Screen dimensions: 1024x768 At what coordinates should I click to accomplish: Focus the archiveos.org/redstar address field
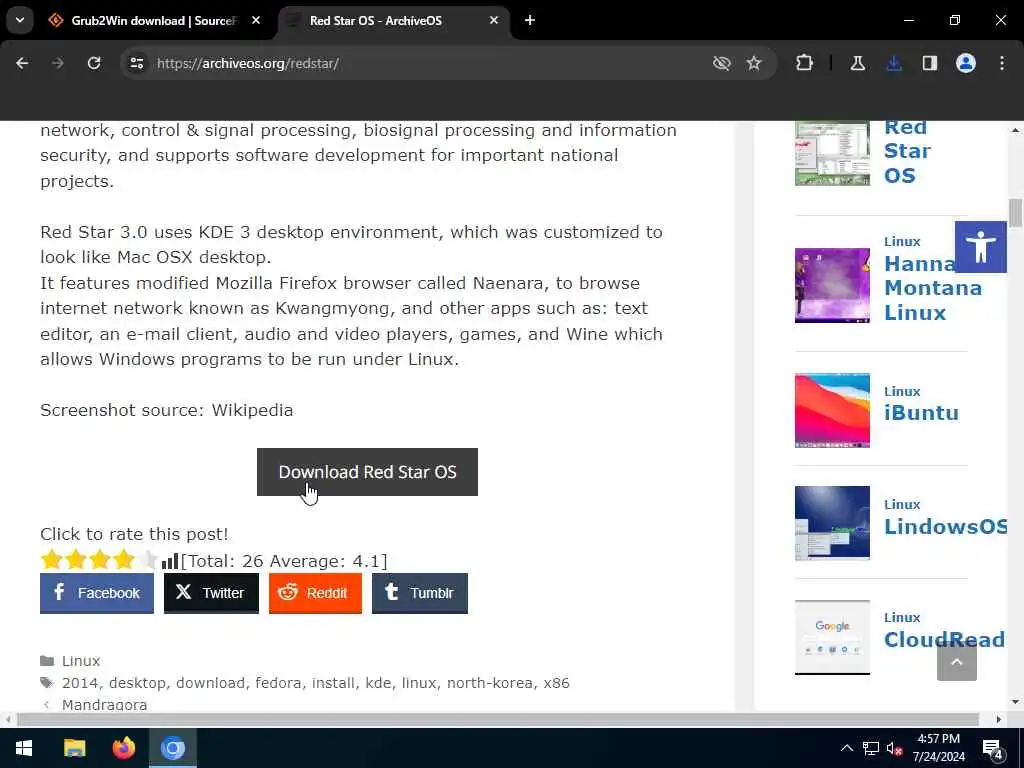tap(418, 63)
